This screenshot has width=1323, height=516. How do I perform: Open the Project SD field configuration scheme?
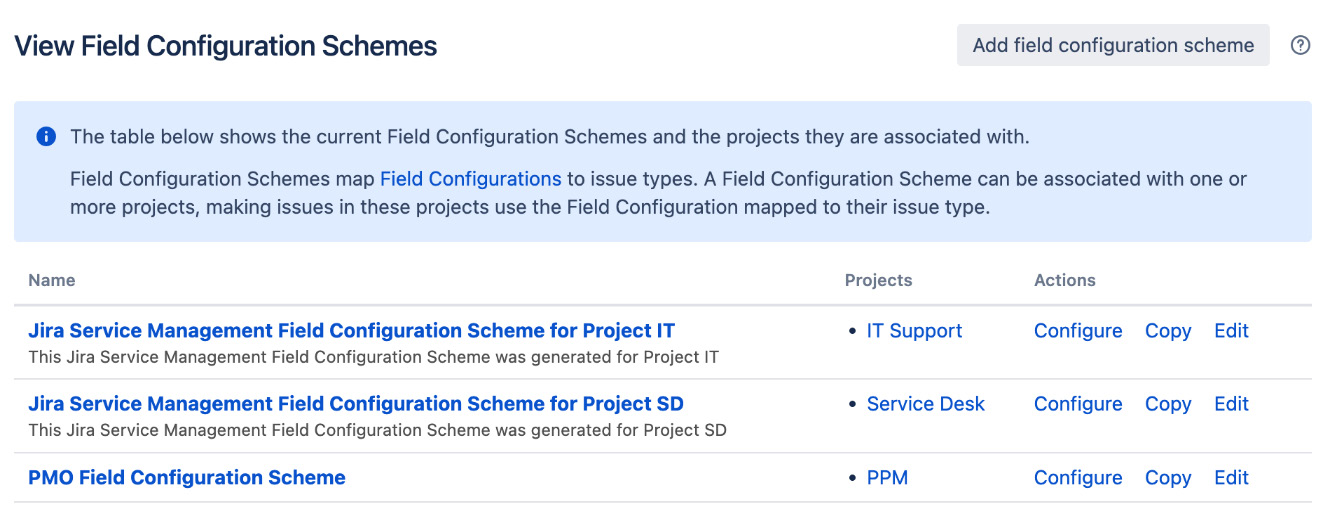(356, 404)
